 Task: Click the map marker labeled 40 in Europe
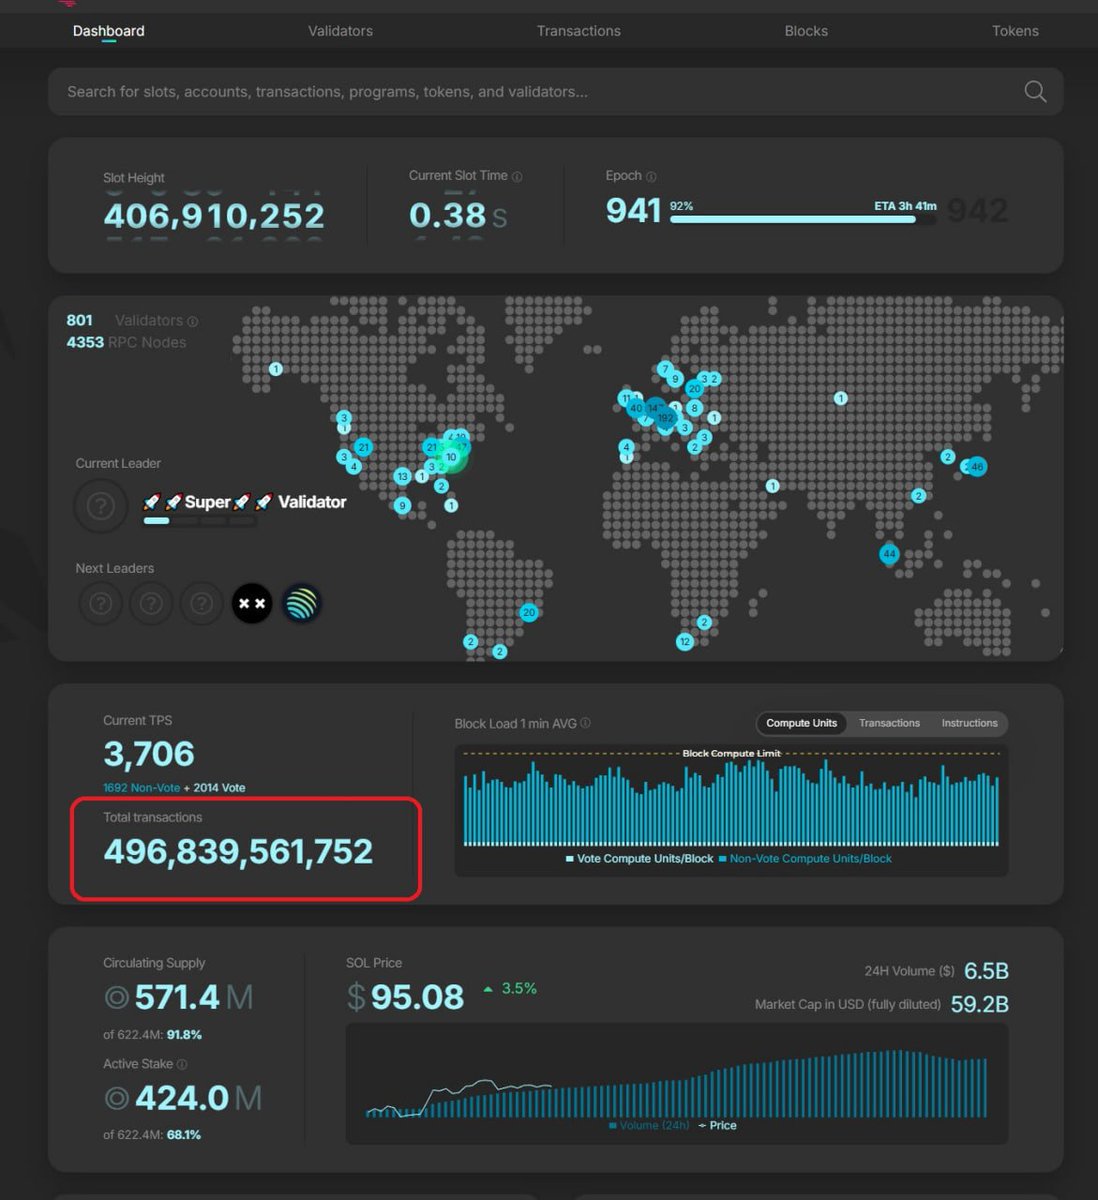(636, 408)
